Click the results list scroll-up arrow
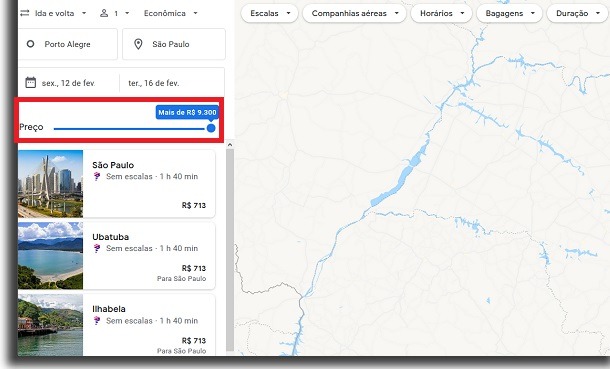610x369 pixels. [x=230, y=145]
